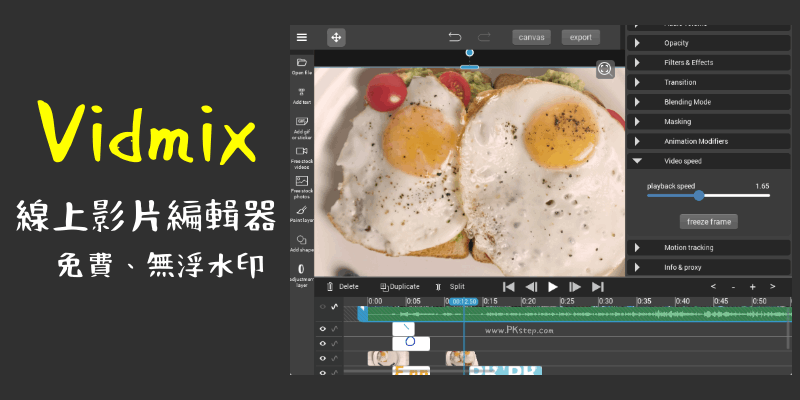Click the freeze frame button

pos(709,221)
